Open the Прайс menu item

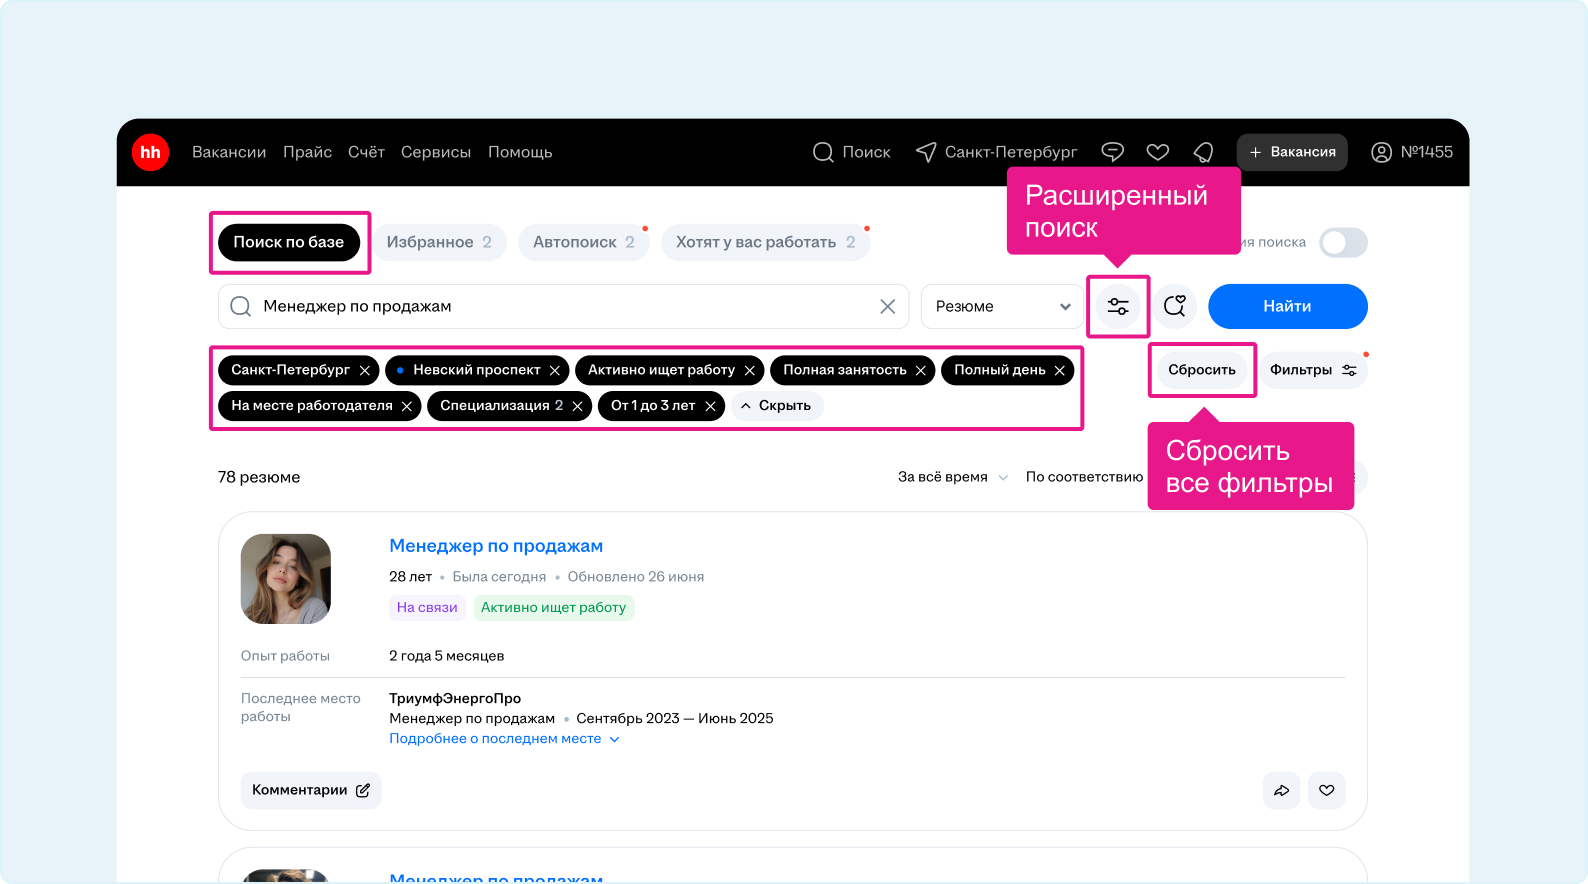(307, 152)
